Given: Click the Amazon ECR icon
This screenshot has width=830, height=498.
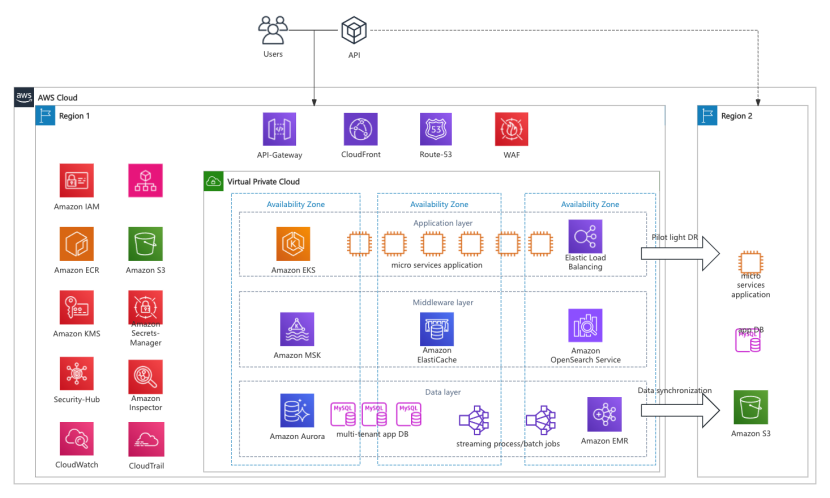Looking at the screenshot, I should coord(77,244).
